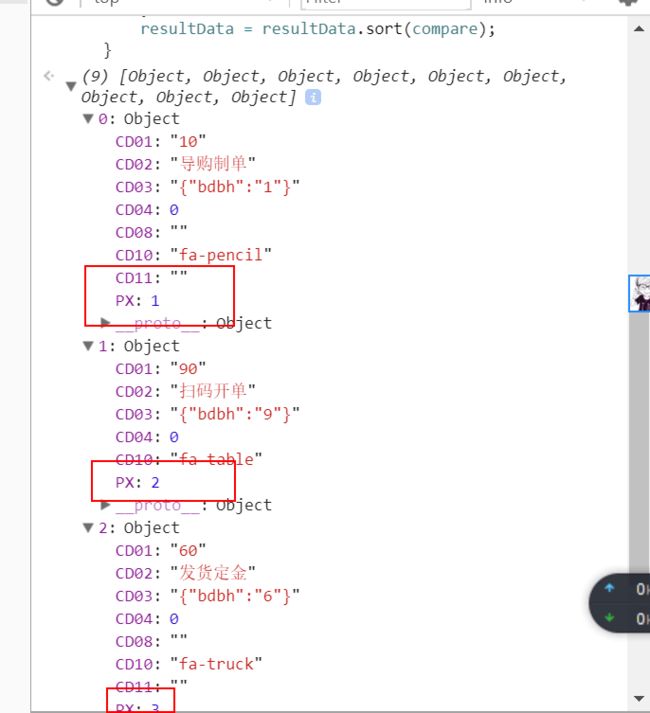Click CD01 value "90"

point(188,369)
